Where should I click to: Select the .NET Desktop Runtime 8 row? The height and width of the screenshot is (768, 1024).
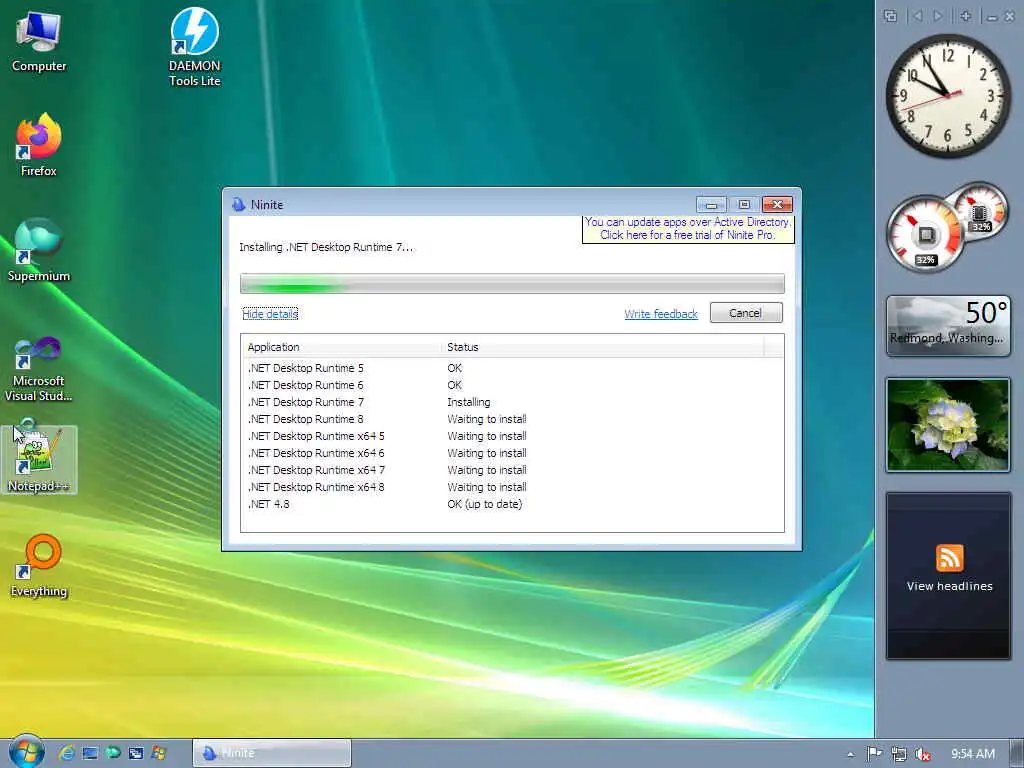pyautogui.click(x=512, y=419)
